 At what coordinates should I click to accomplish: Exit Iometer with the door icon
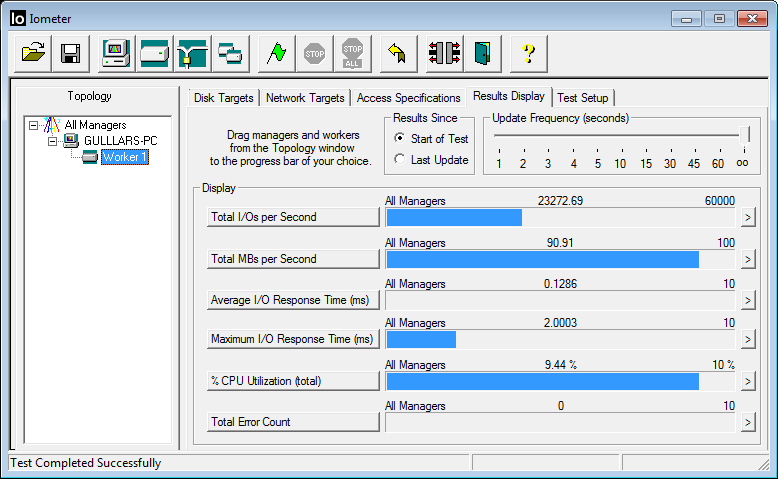coord(482,53)
